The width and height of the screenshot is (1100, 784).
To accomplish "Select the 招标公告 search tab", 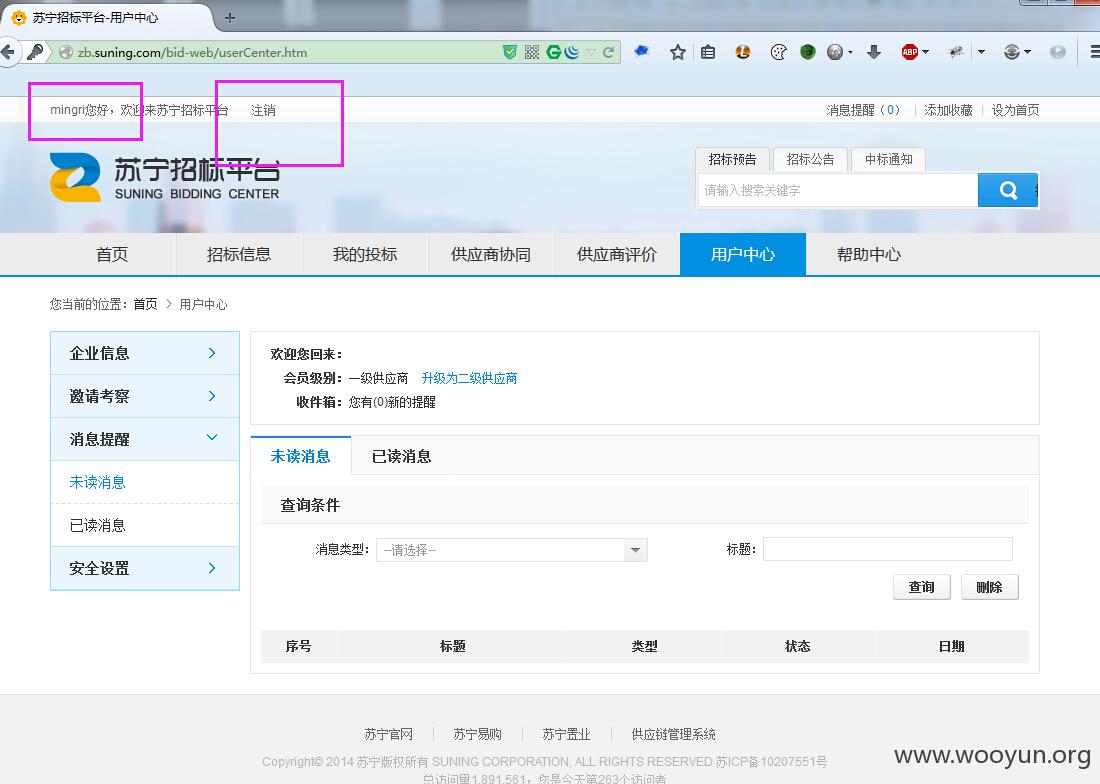I will pos(810,159).
